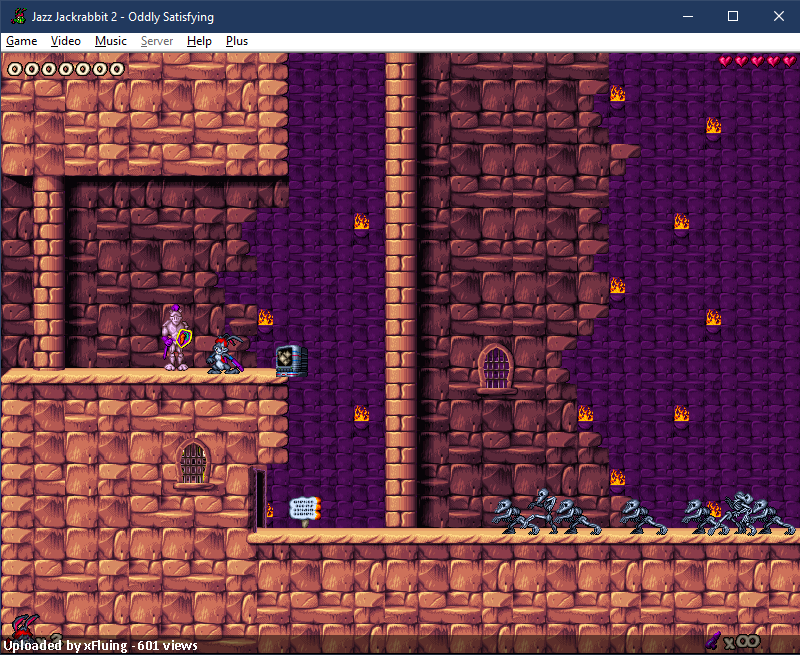Open the Help menu
The width and height of the screenshot is (800, 655).
click(199, 41)
